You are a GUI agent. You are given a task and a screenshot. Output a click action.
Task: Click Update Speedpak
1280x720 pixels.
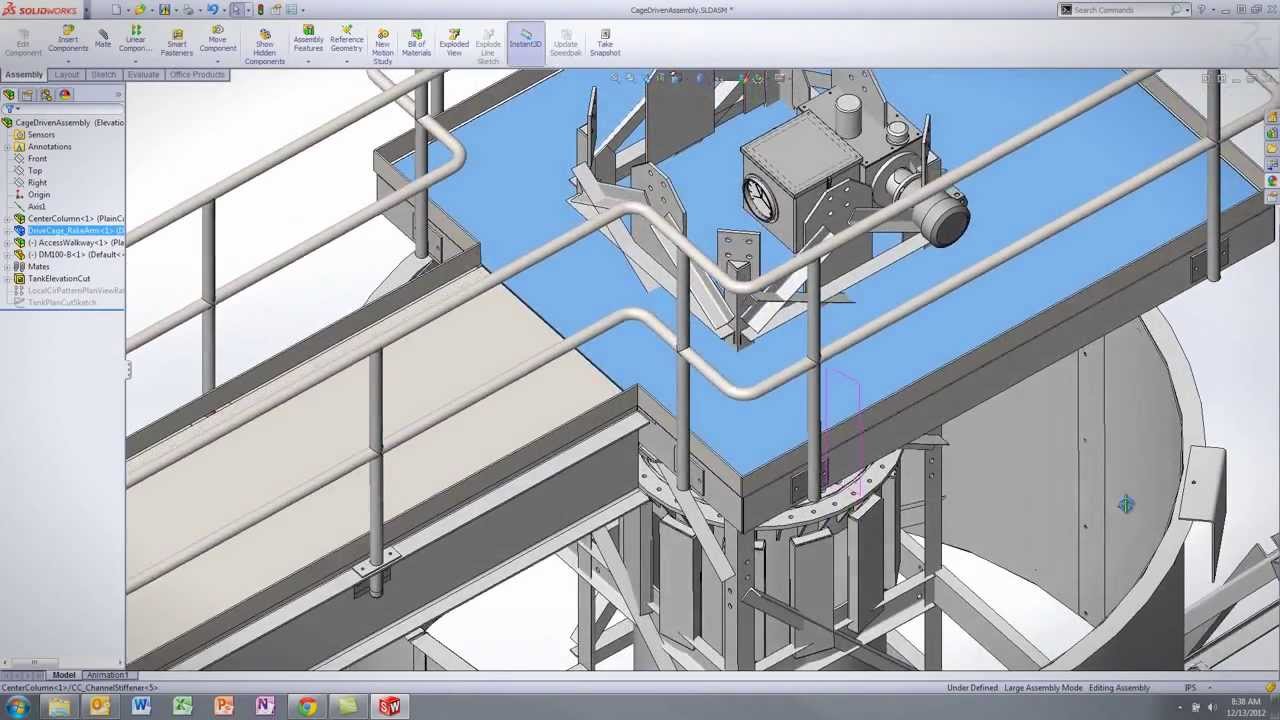coord(565,43)
